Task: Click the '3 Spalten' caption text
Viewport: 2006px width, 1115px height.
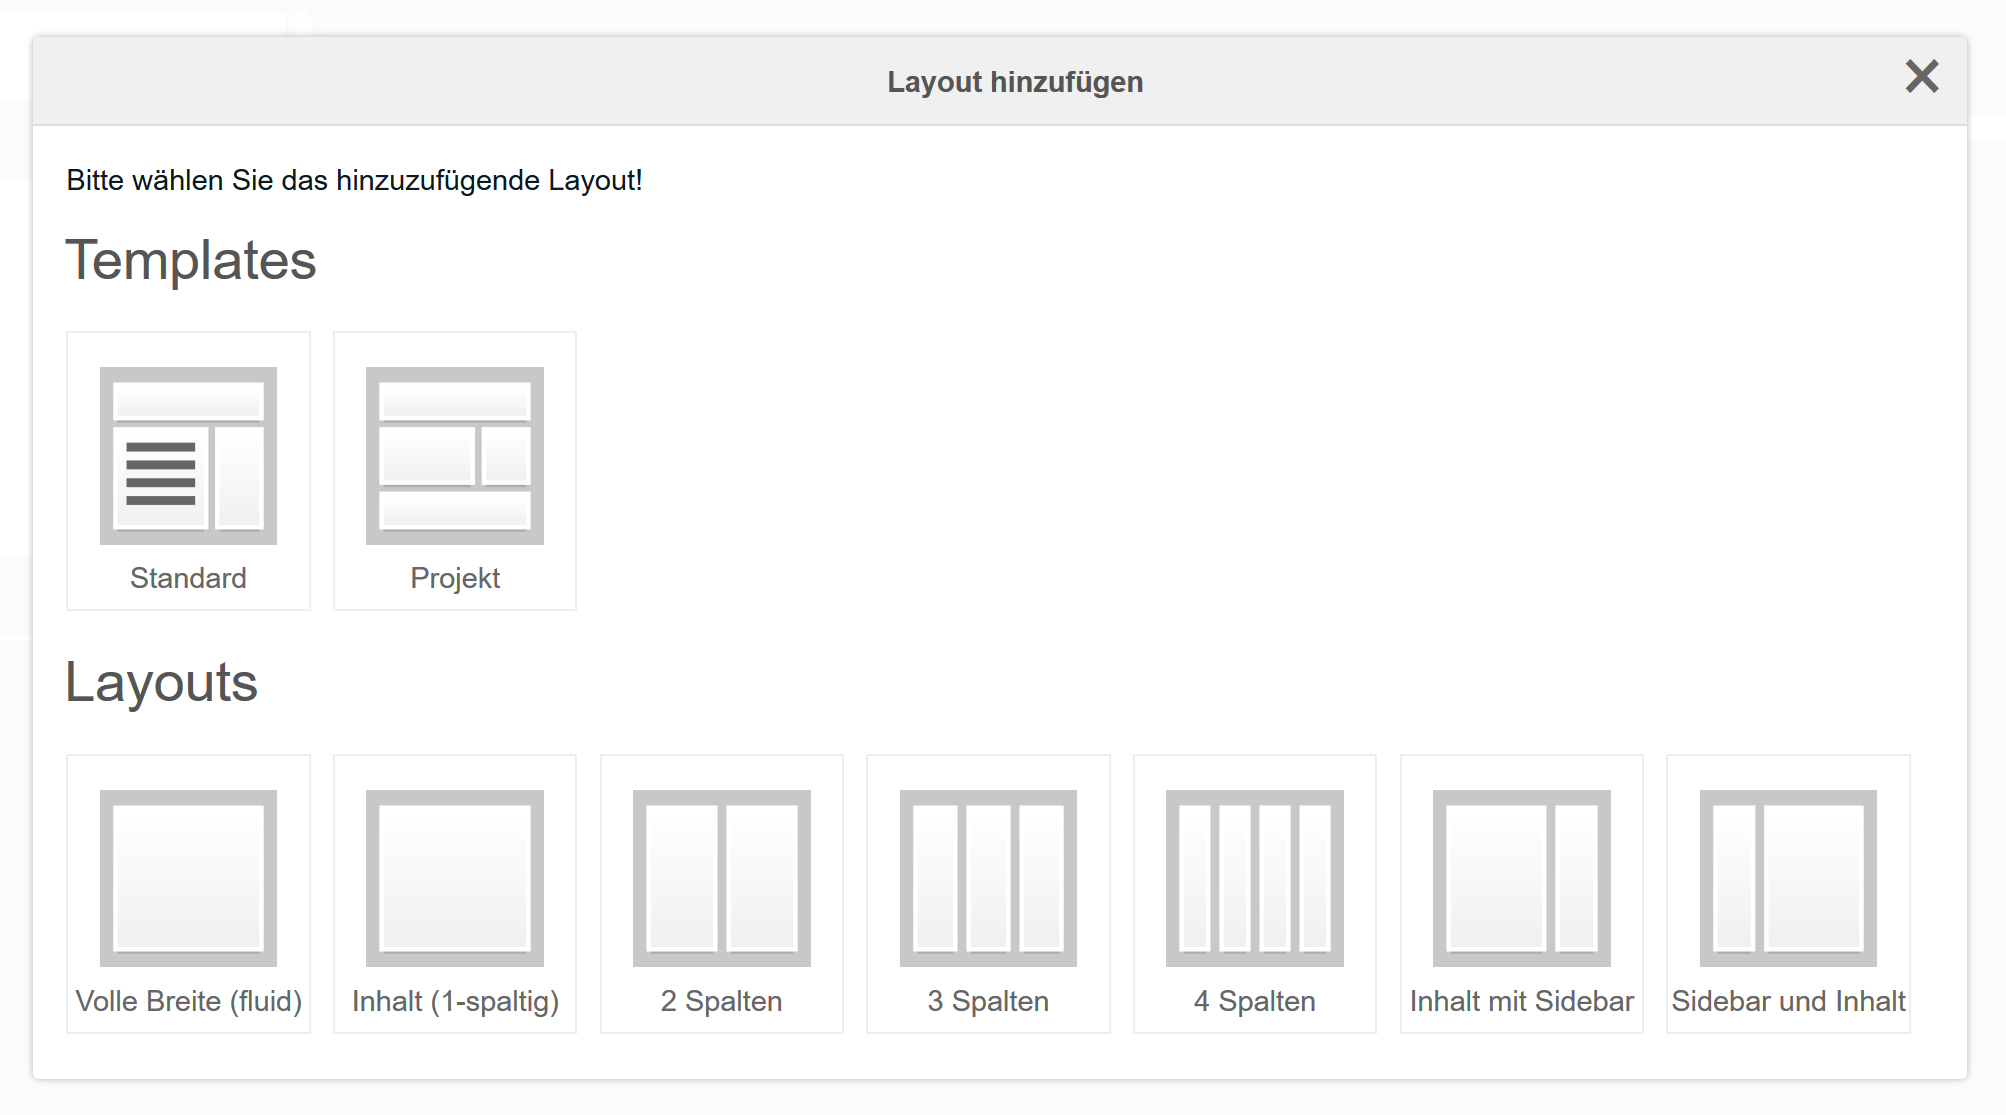Action: pyautogui.click(x=988, y=1000)
